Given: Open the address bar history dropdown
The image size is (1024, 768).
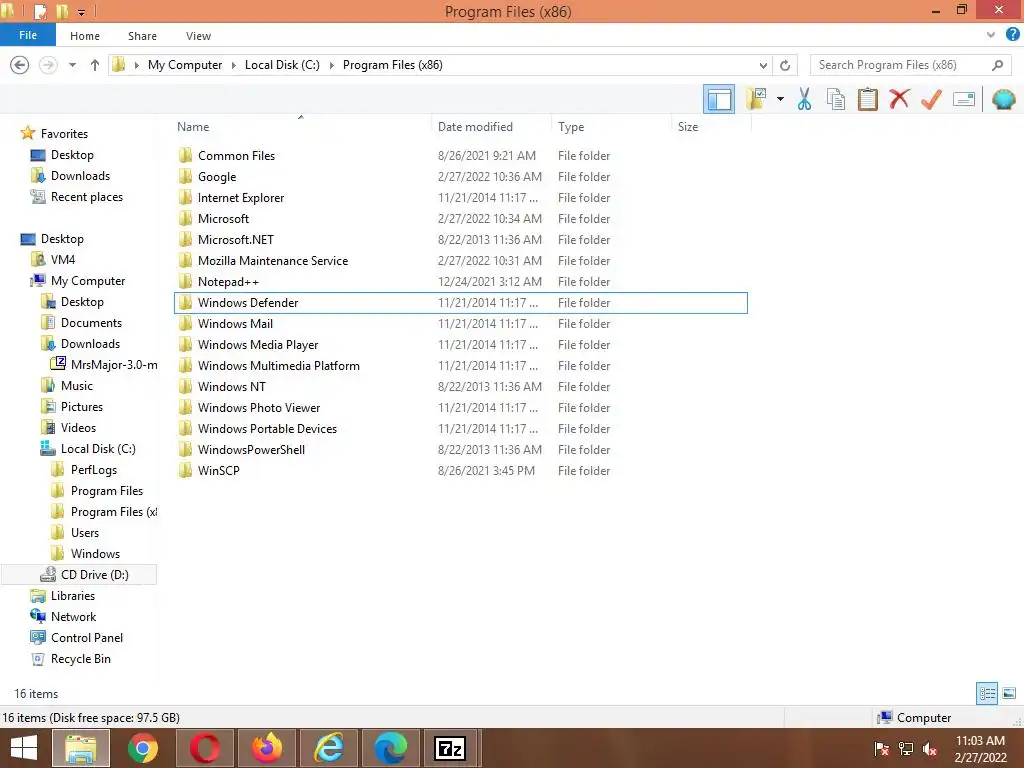Looking at the screenshot, I should coord(763,65).
